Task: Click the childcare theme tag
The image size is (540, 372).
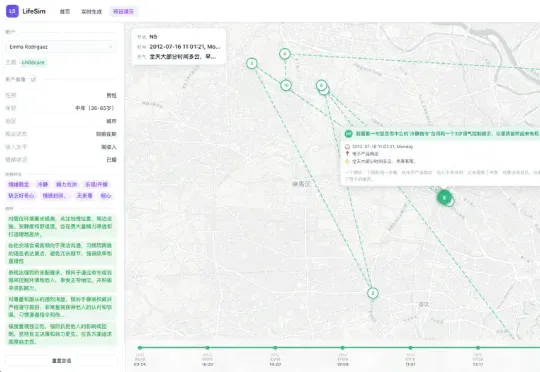Action: pyautogui.click(x=33, y=62)
